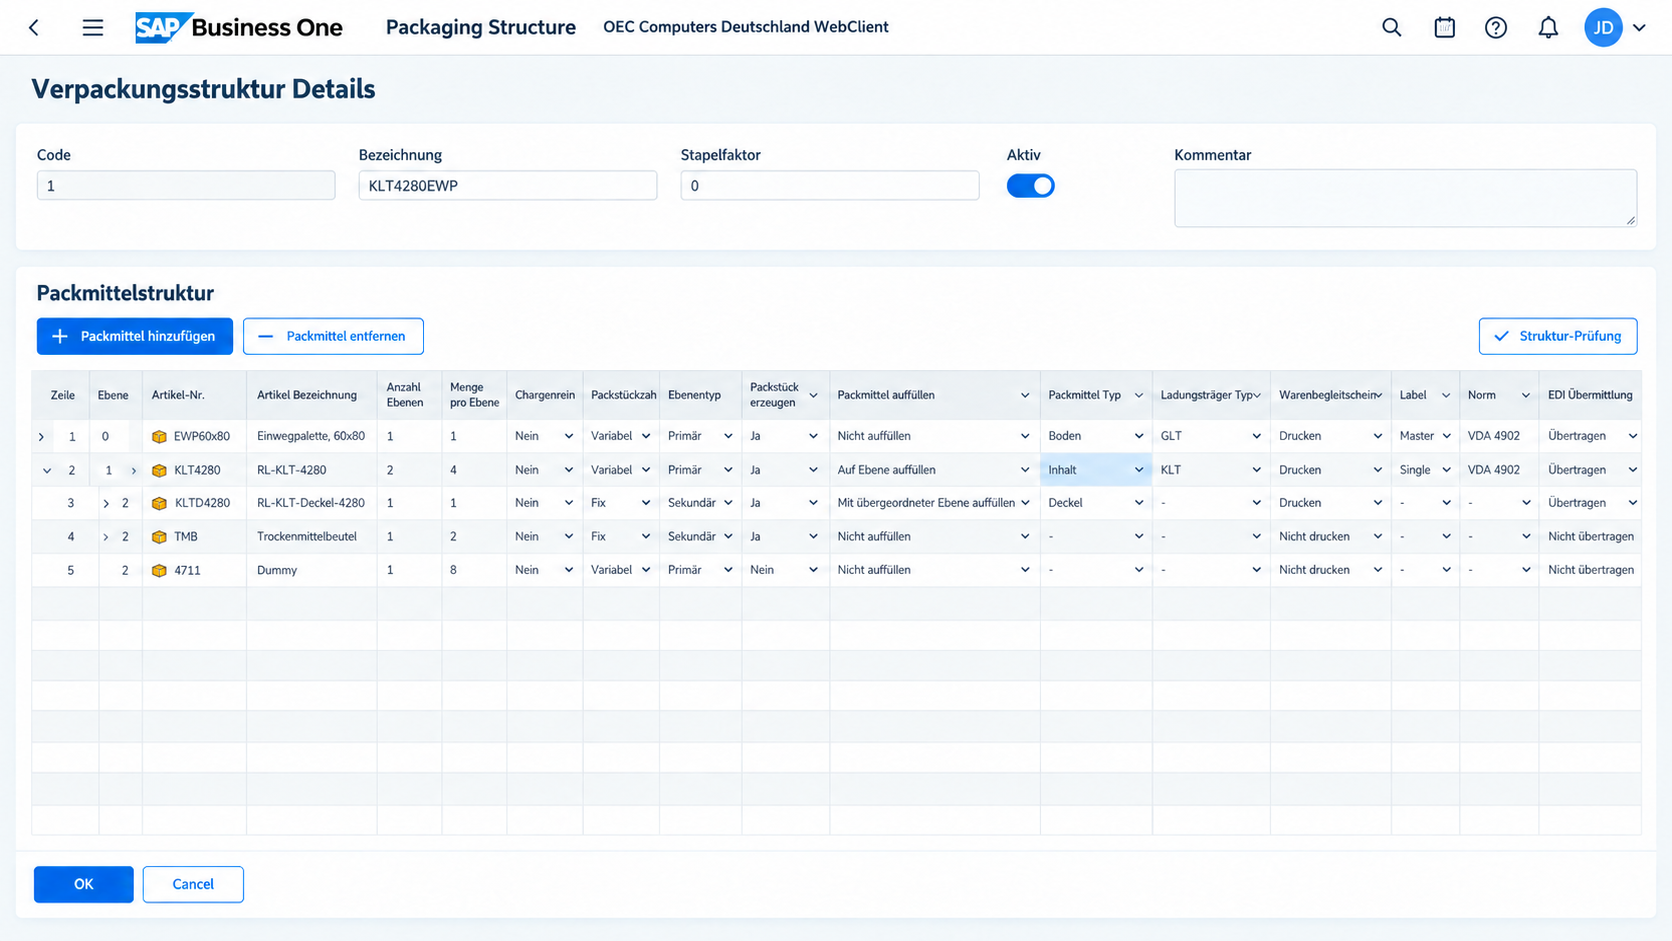Toggle the Aktiv switch off
The height and width of the screenshot is (941, 1672).
[x=1030, y=186]
